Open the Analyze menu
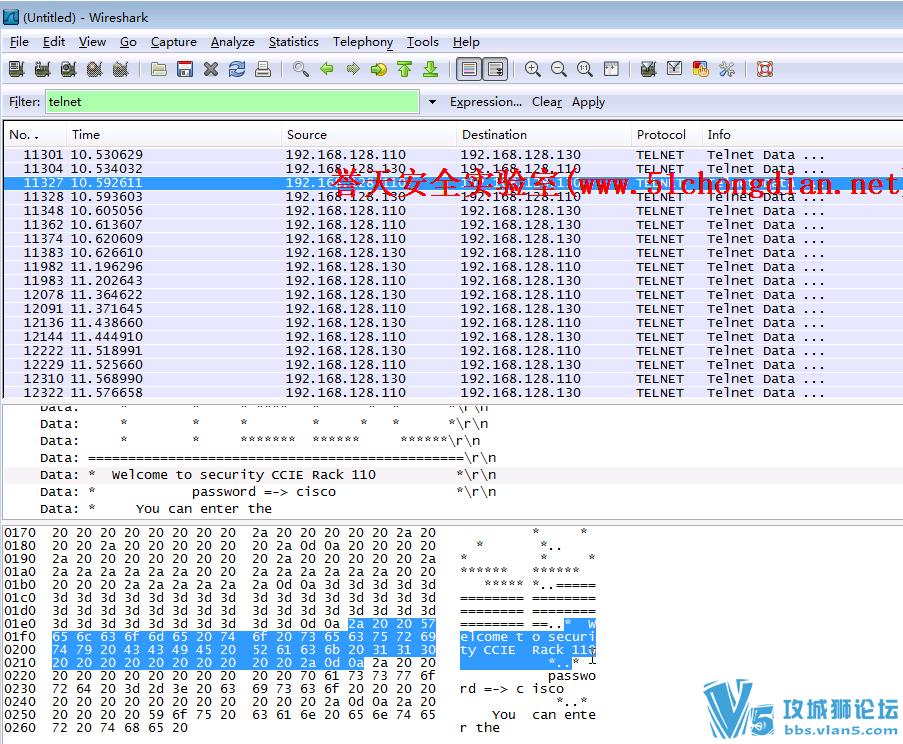This screenshot has width=903, height=744. click(233, 42)
